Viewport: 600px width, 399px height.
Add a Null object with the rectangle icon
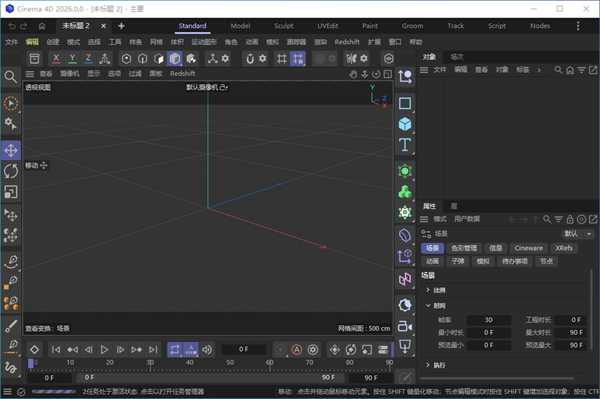(405, 103)
